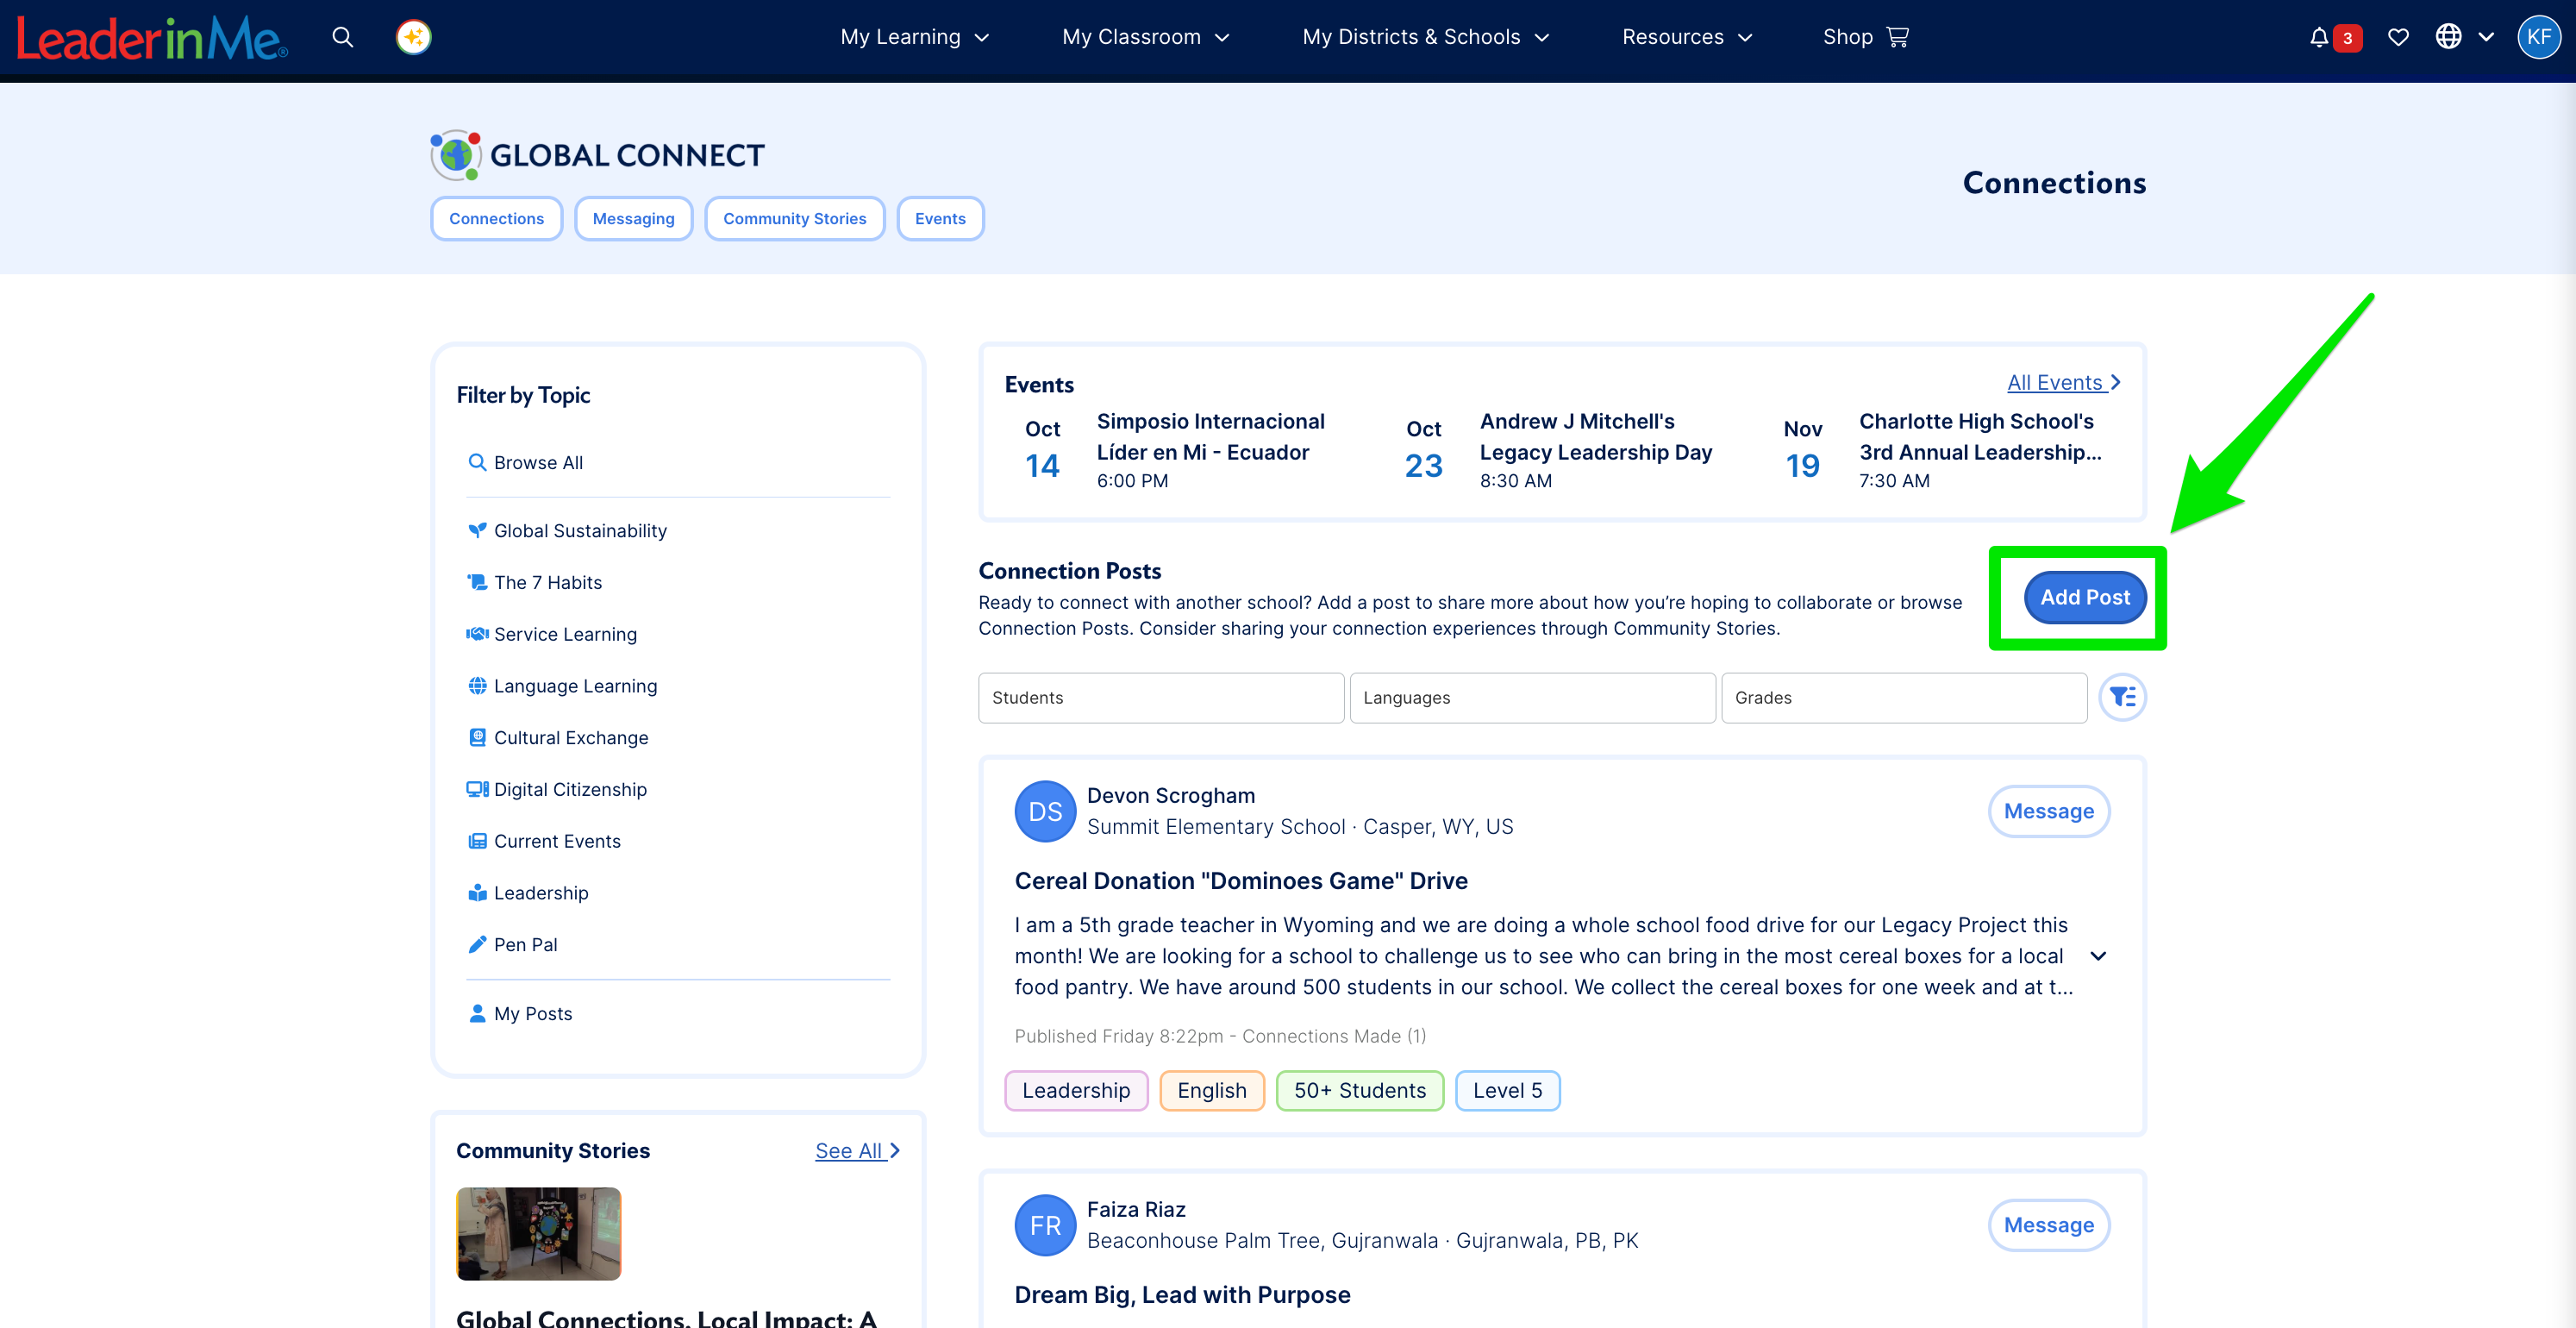Show My Posts in filter list
The image size is (2576, 1328).
tap(520, 1013)
